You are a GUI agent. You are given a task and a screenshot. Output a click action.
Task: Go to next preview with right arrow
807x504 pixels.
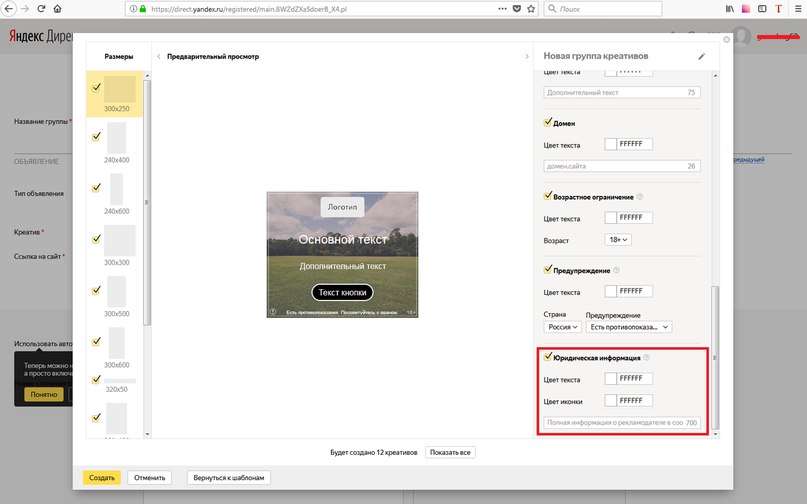tap(527, 57)
